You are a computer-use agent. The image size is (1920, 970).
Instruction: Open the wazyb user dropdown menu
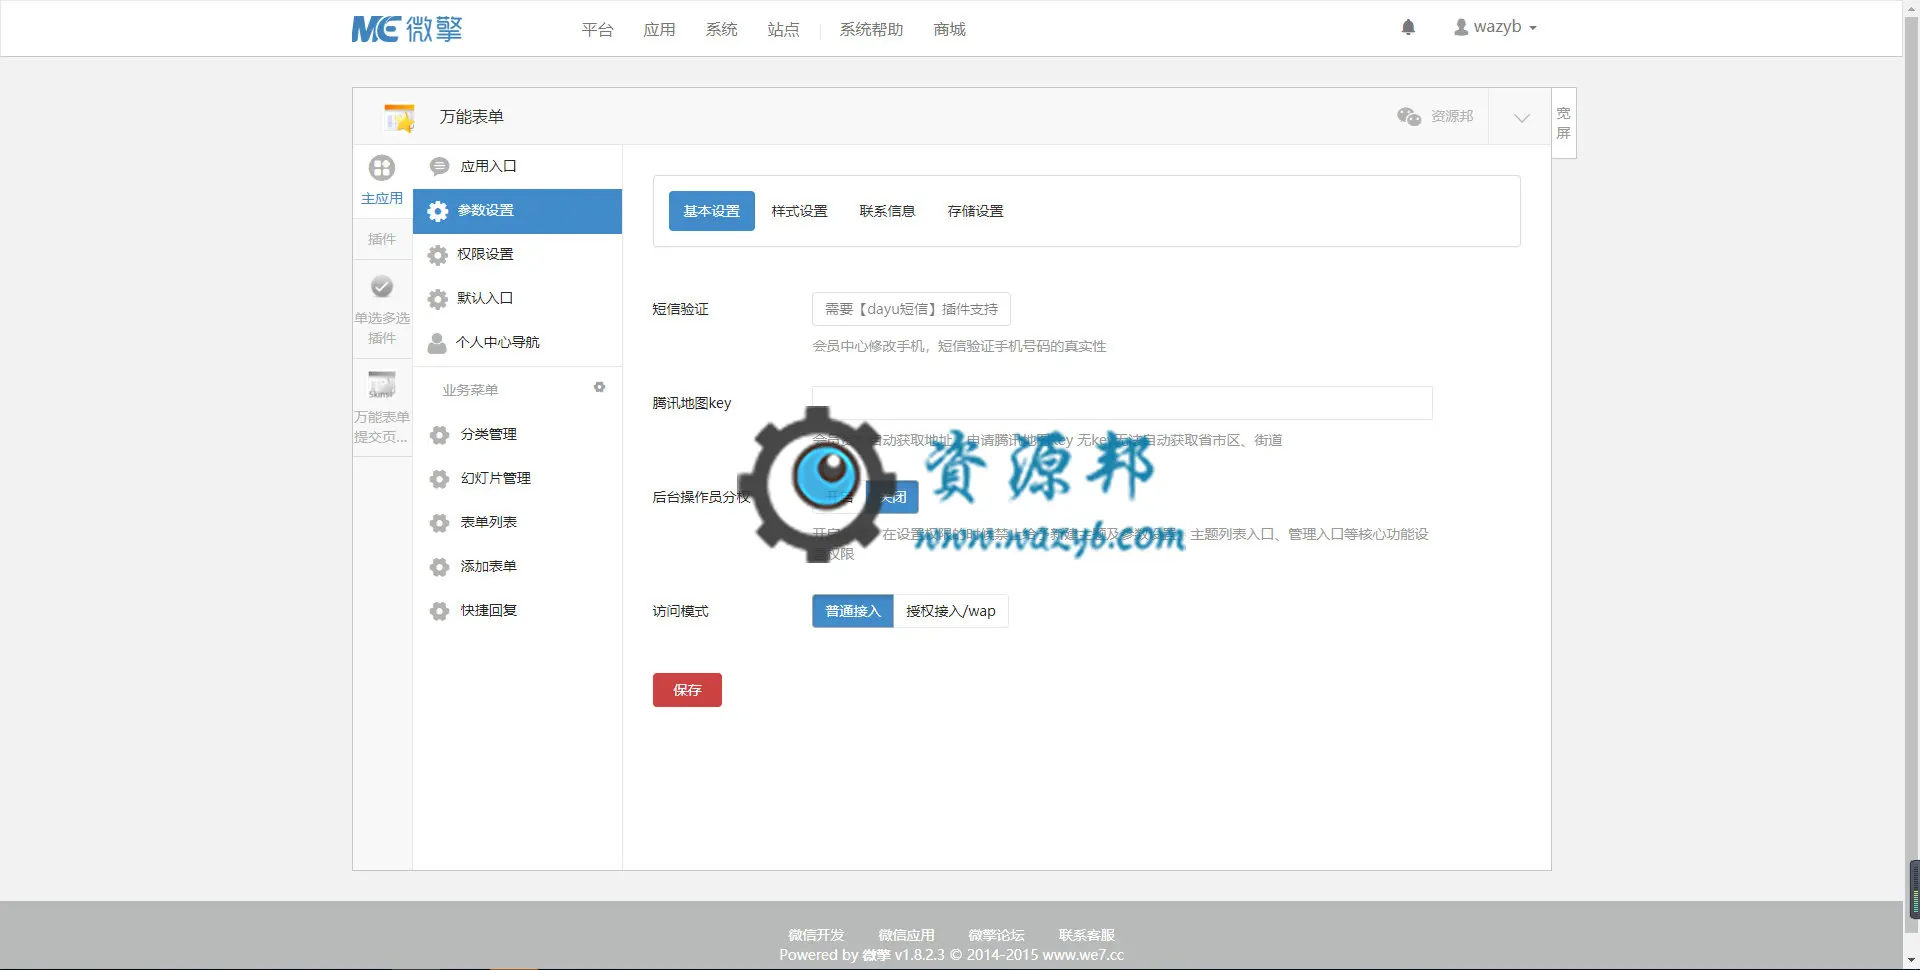(1495, 27)
